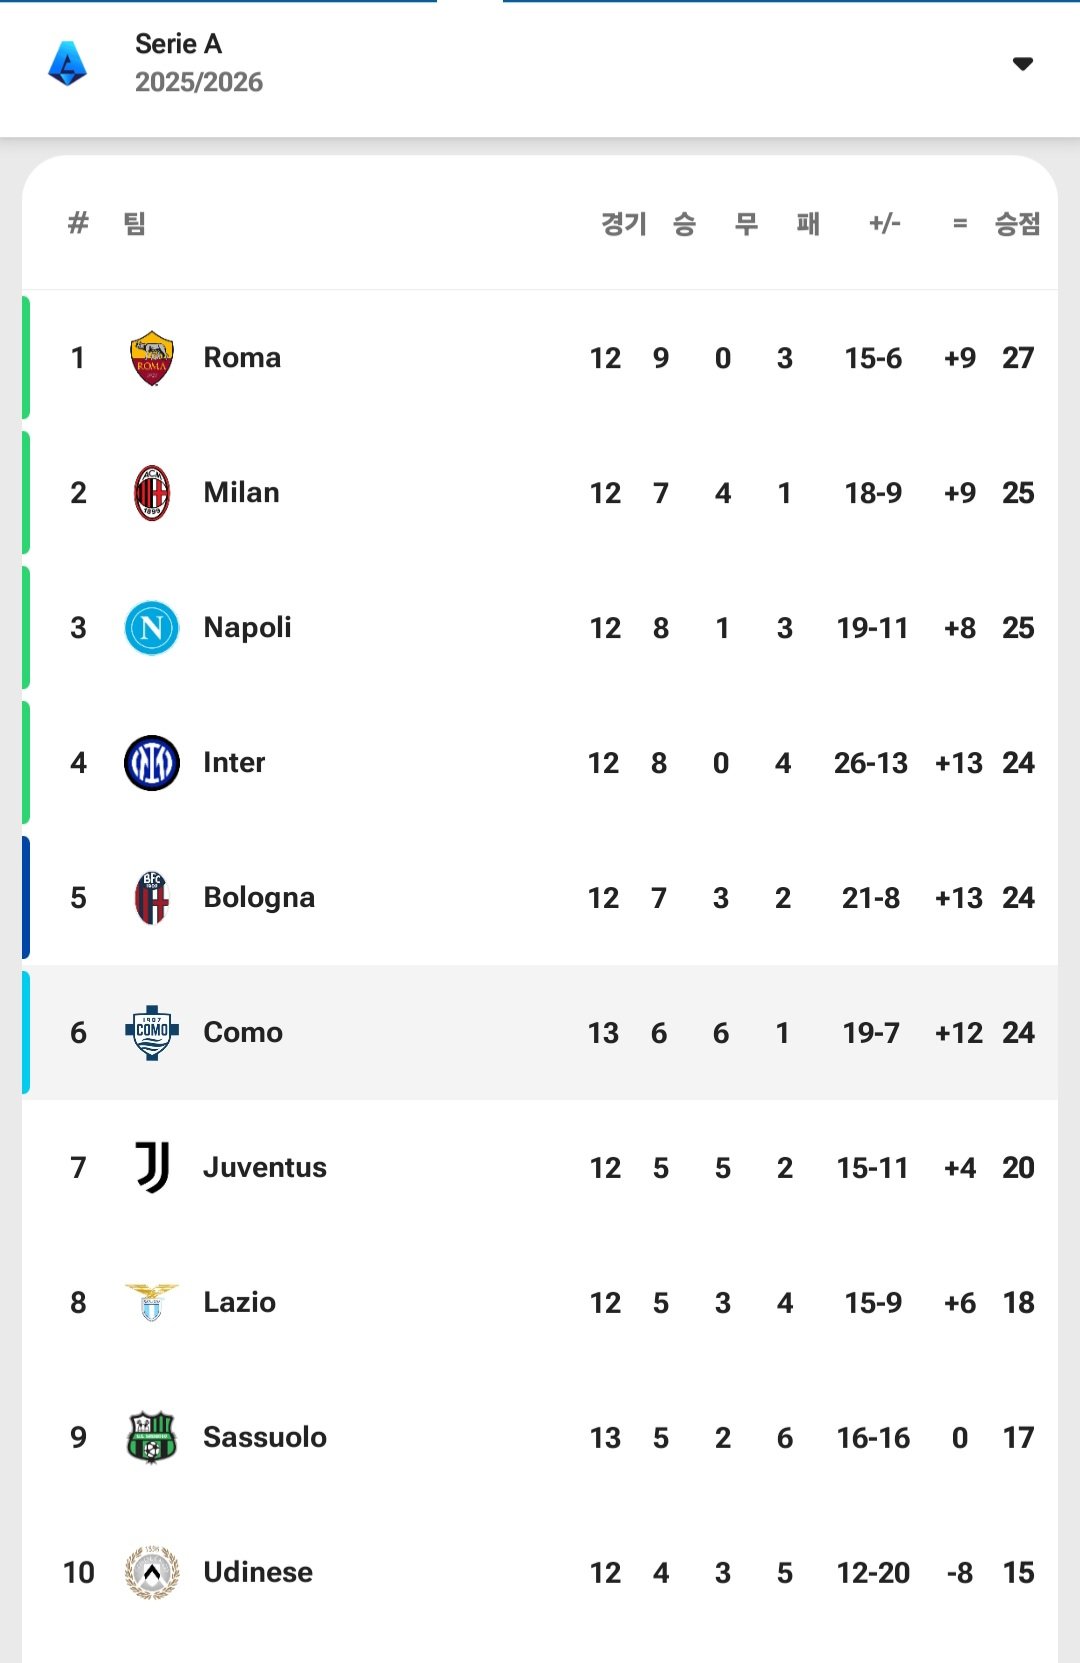Click the Sassuolo club badge
1080x1663 pixels.
152,1438
